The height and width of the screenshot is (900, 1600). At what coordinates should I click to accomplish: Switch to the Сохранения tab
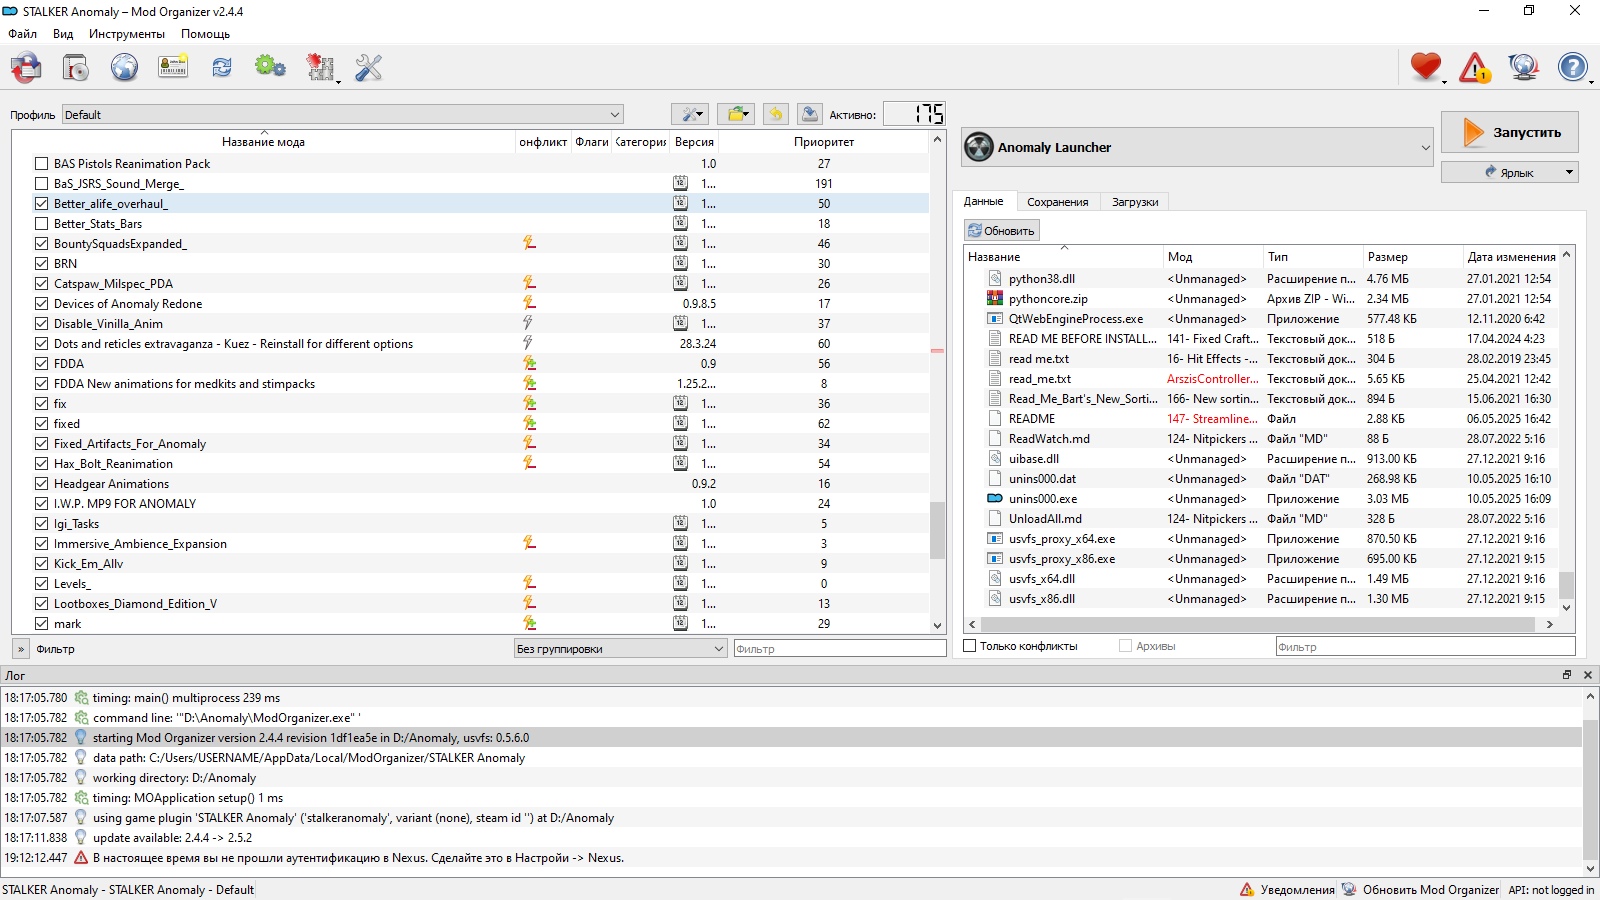tap(1057, 202)
